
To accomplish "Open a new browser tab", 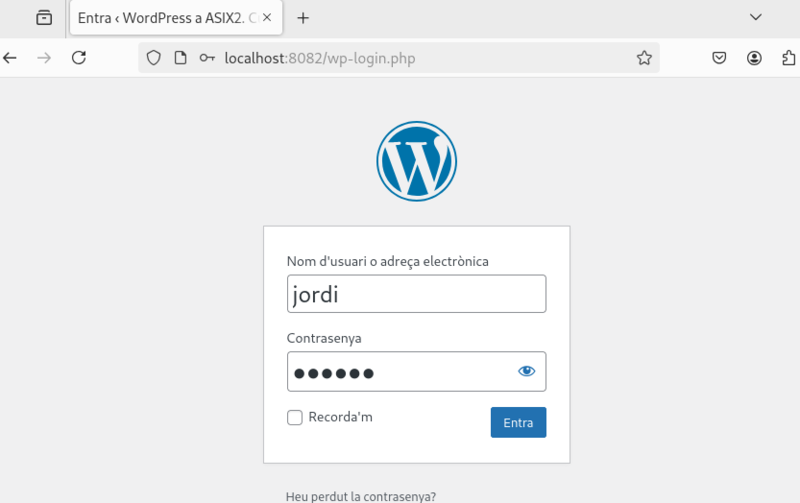I will click(303, 18).
